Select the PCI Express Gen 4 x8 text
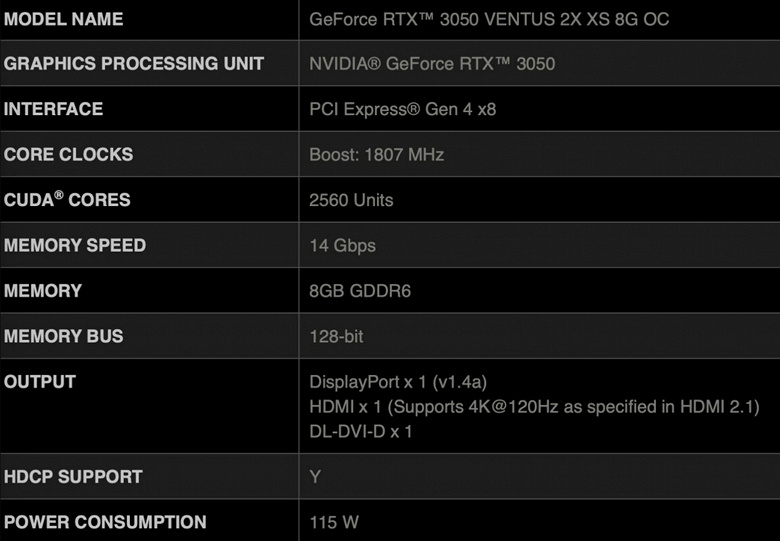This screenshot has width=780, height=541. click(x=403, y=109)
